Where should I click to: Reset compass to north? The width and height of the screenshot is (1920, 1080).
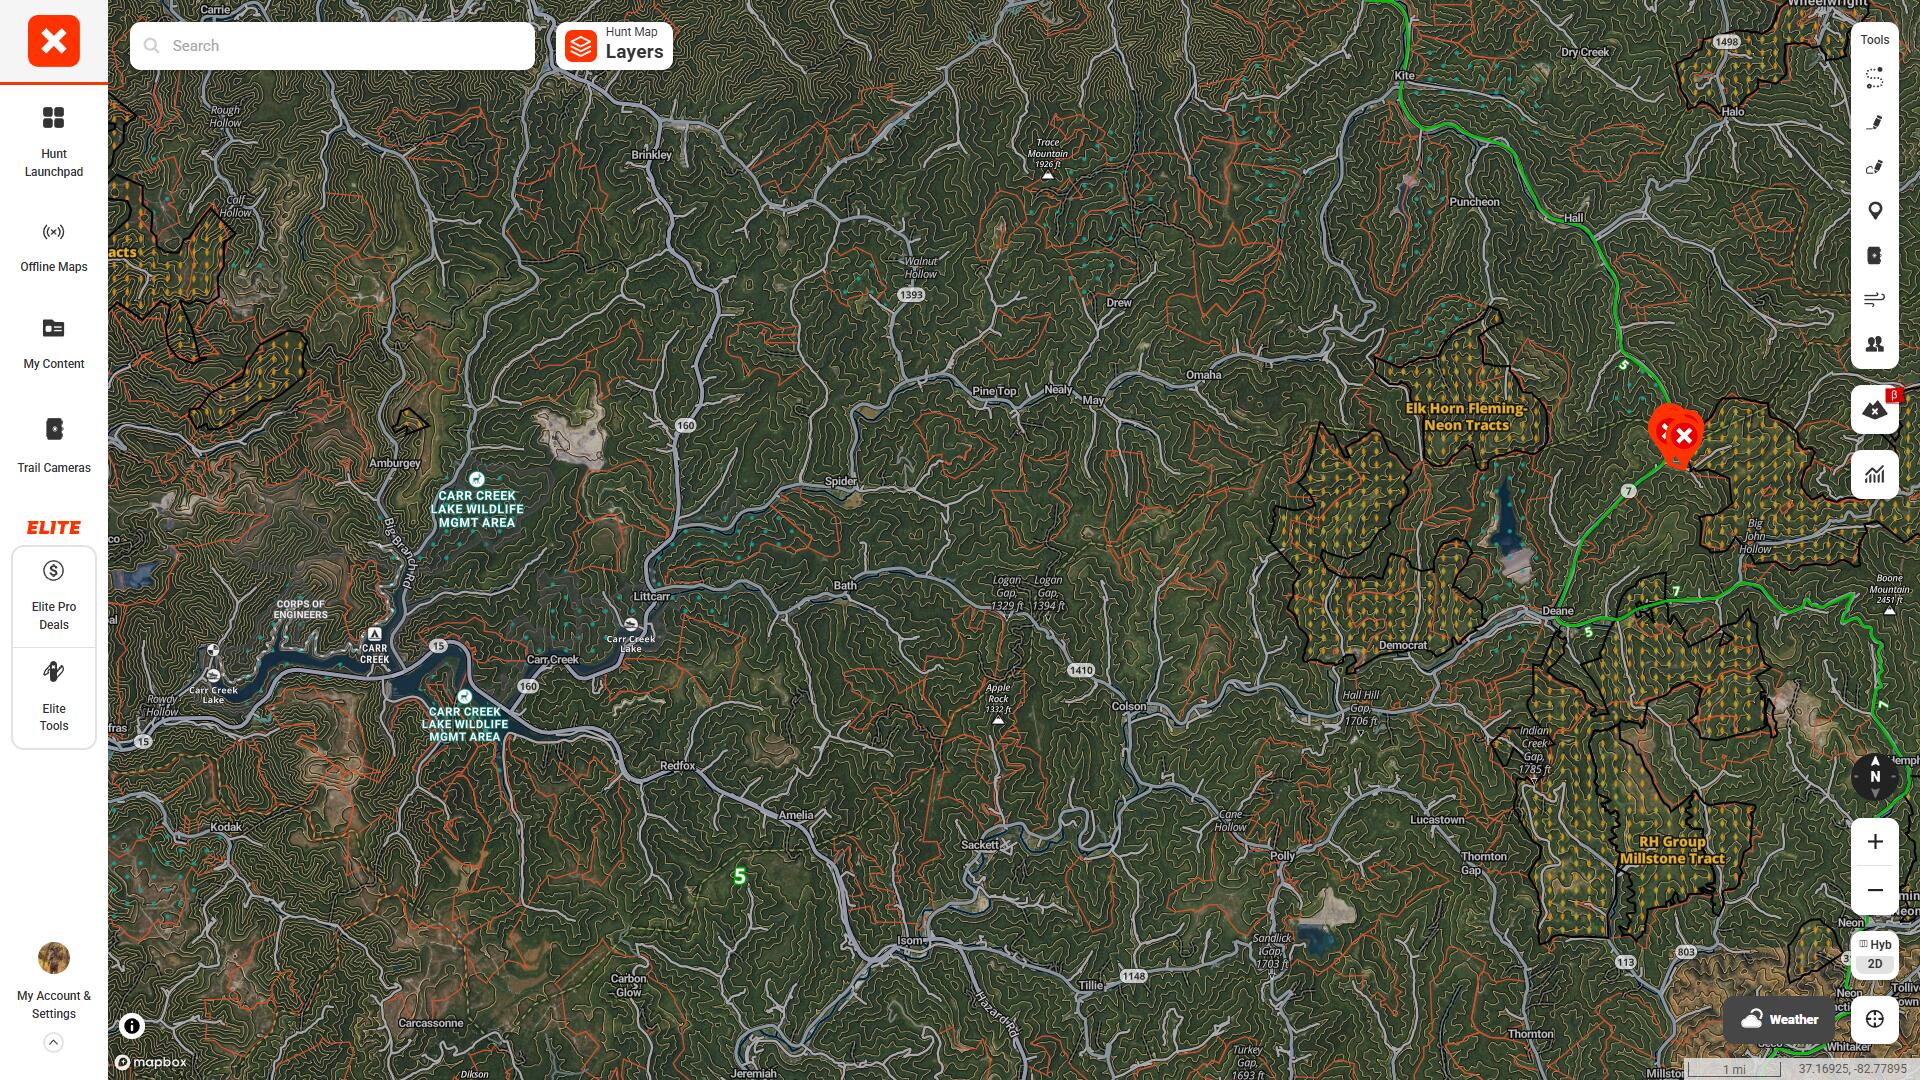(1874, 776)
